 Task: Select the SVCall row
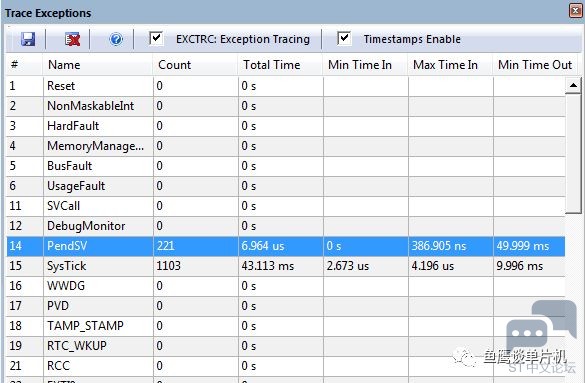285,206
